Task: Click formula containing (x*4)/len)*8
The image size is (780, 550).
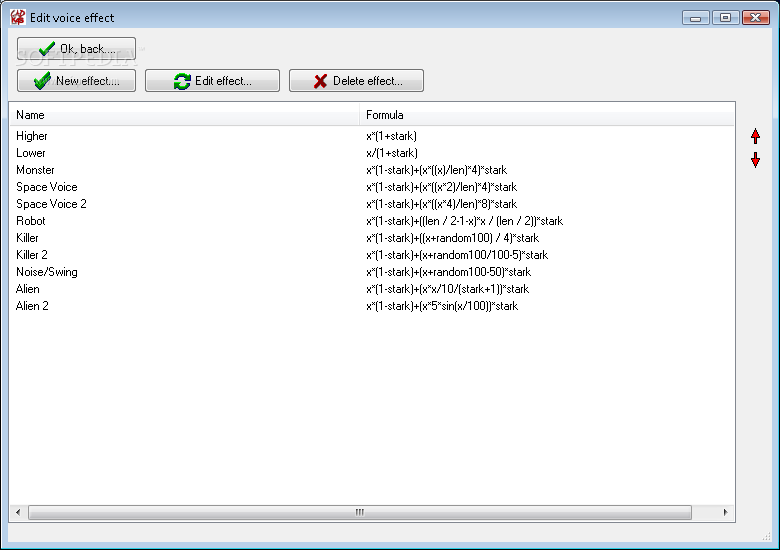Action: (x=441, y=204)
